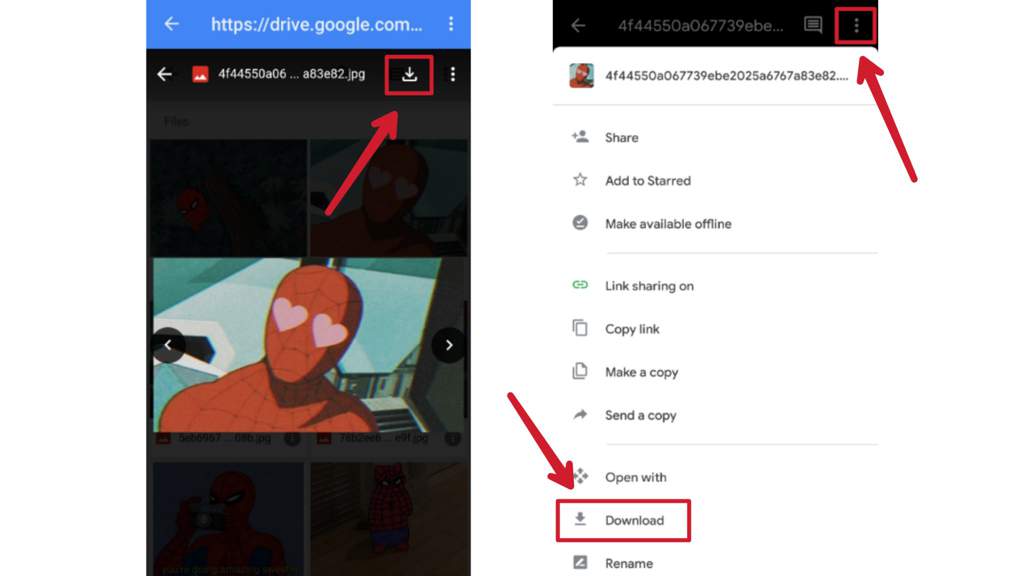The image size is (1024, 576).
Task: Click the Copy link clipboard icon
Action: tap(580, 328)
